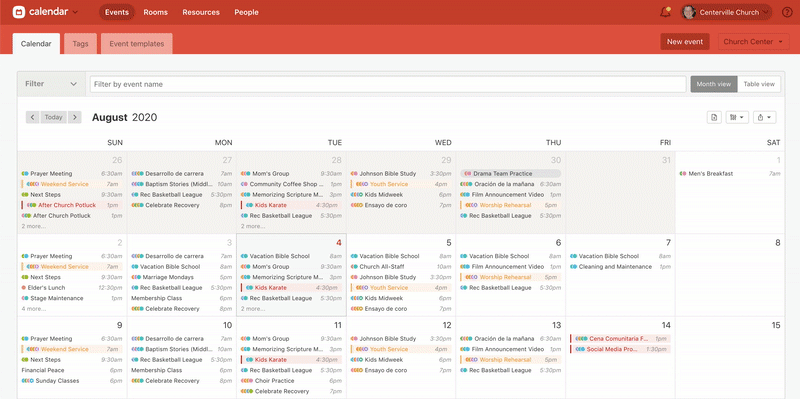This screenshot has width=800, height=399.
Task: Open Community Coffee Shop event
Action: [291, 184]
